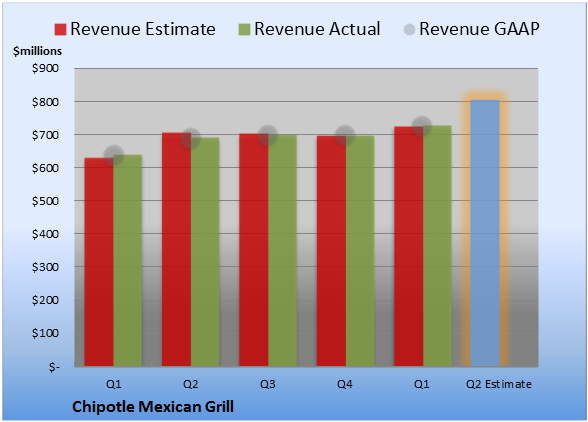Click the GAAP marker dot above Q2

pos(191,138)
